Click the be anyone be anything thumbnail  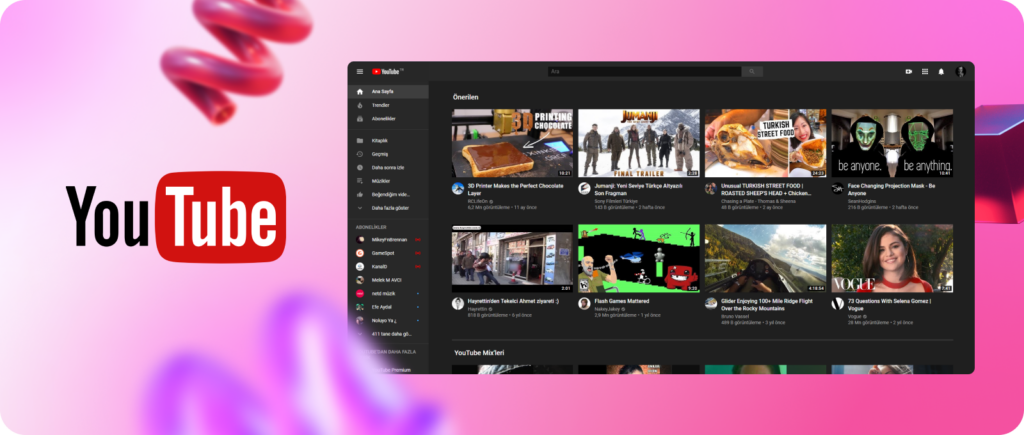coord(892,143)
